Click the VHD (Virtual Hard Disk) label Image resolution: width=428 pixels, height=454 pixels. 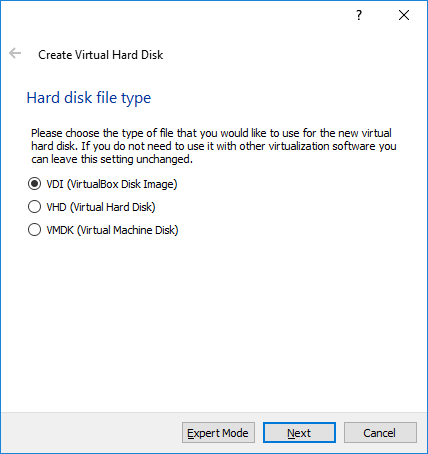[x=101, y=207]
